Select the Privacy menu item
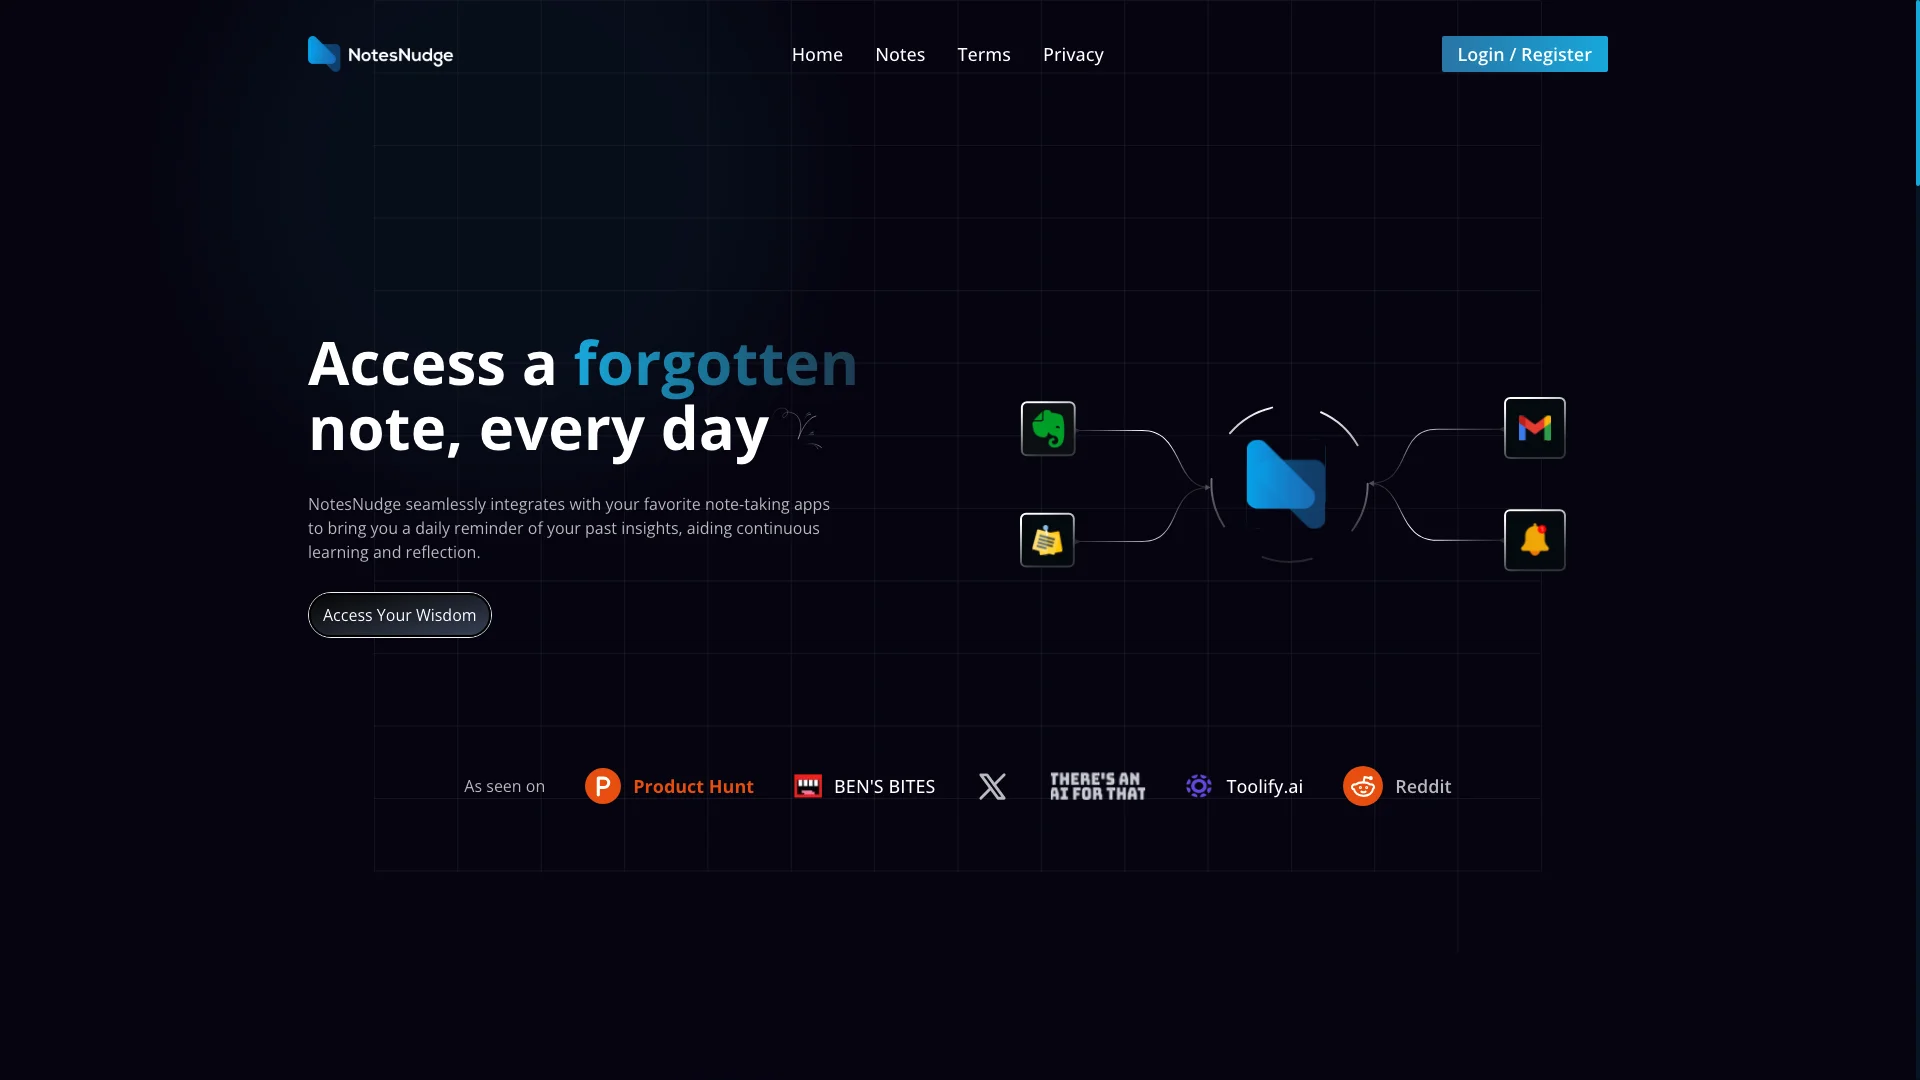Image resolution: width=1920 pixels, height=1080 pixels. [x=1073, y=53]
